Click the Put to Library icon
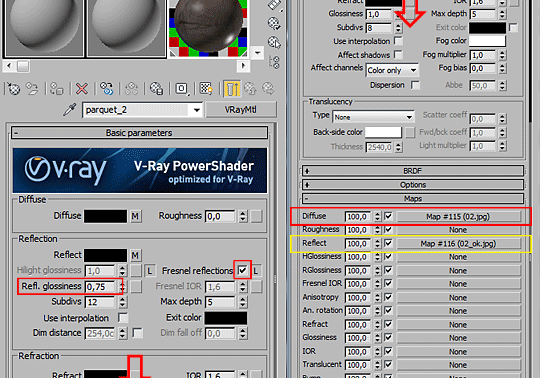Screen dimensions: 540x378 tap(156, 89)
